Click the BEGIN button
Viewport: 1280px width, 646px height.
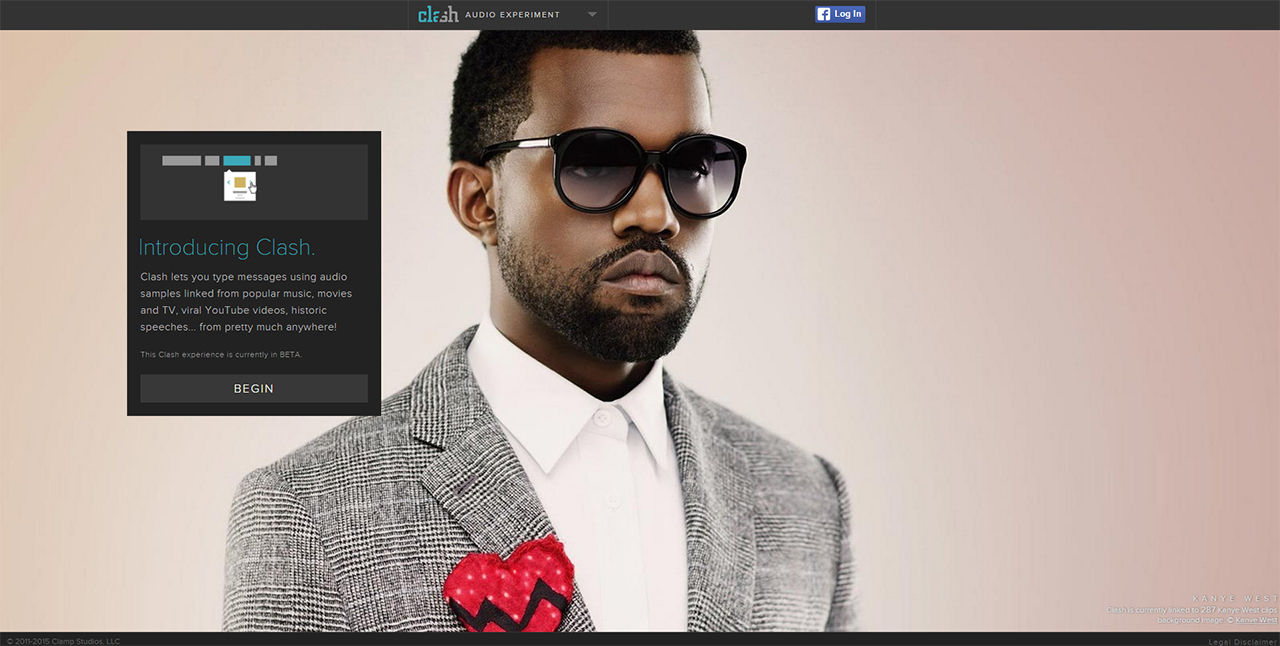tap(254, 388)
